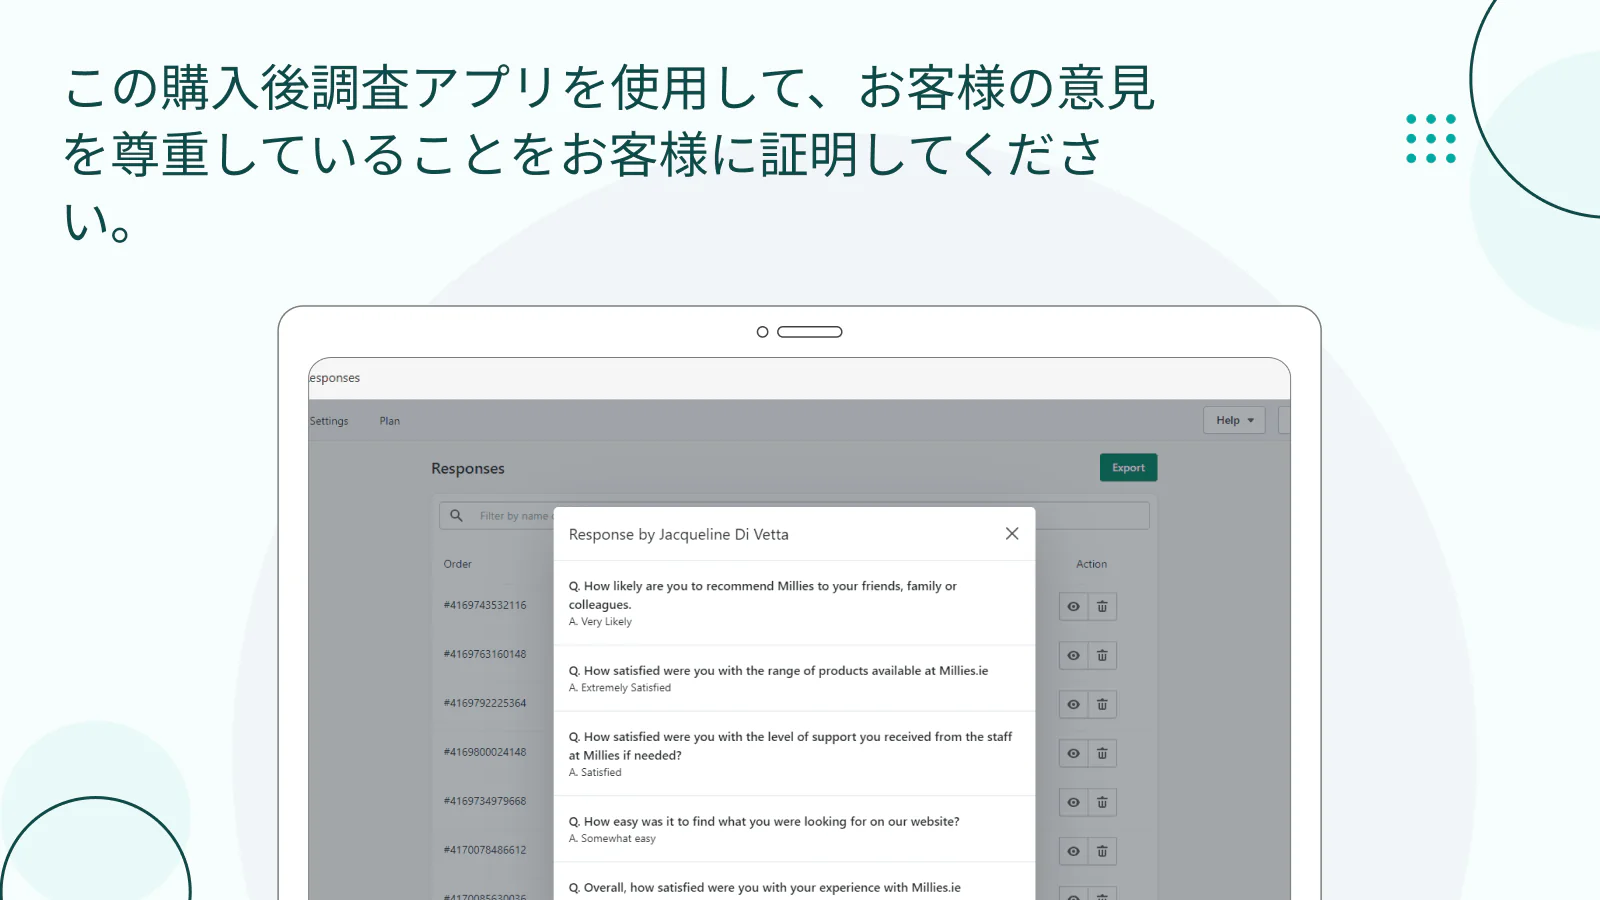Delete response for order #4169734979668
Screen dimensions: 1600x900
pos(1102,803)
